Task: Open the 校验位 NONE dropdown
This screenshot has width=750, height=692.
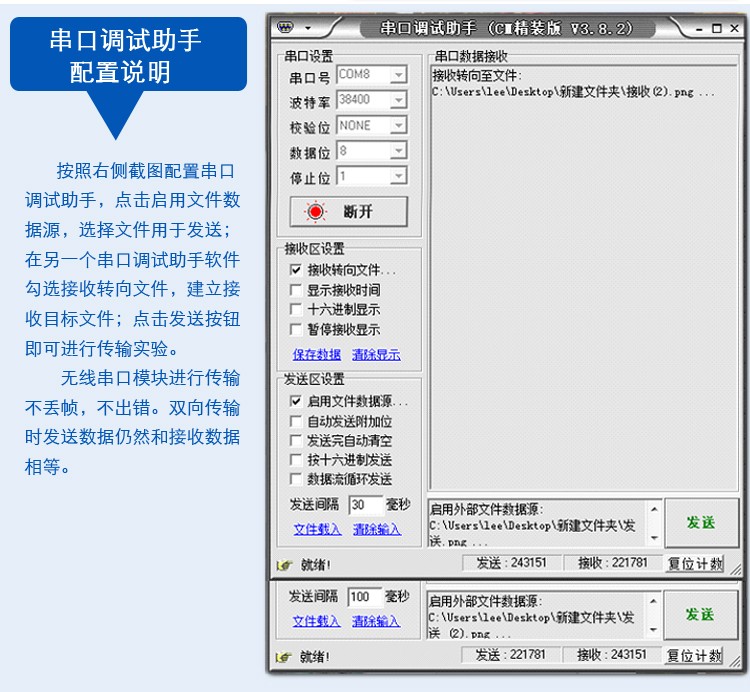Action: click(398, 126)
